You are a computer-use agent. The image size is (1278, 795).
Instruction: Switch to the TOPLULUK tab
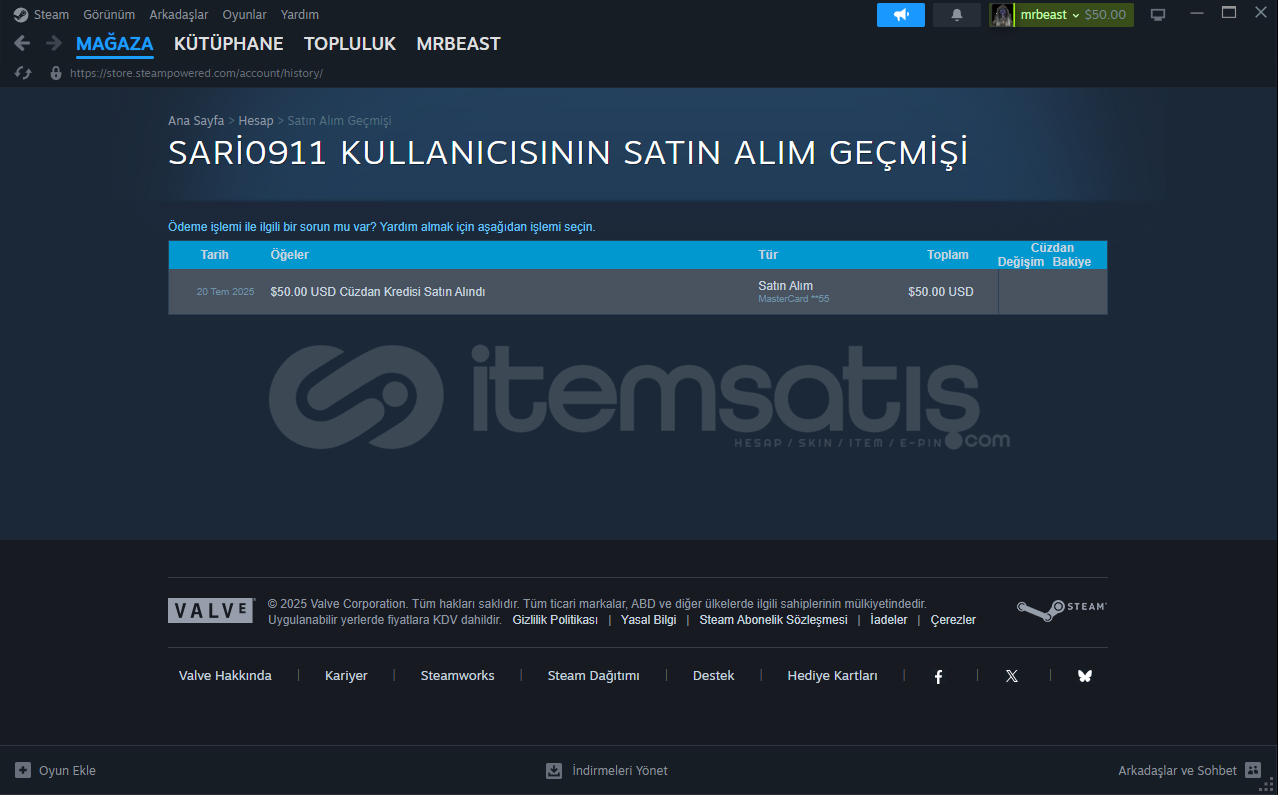(350, 44)
